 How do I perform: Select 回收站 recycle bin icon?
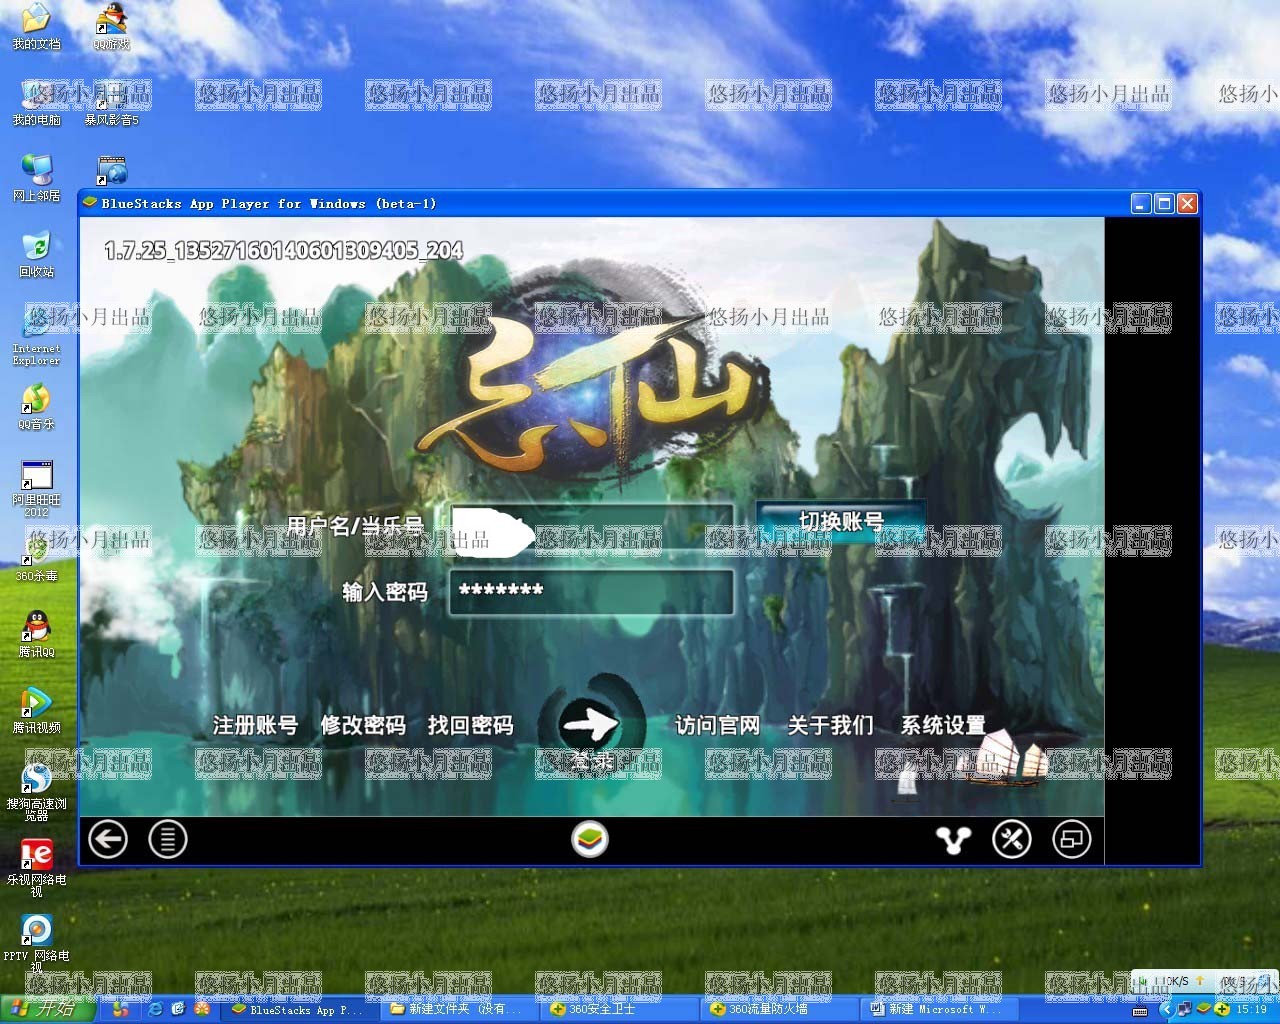36,254
